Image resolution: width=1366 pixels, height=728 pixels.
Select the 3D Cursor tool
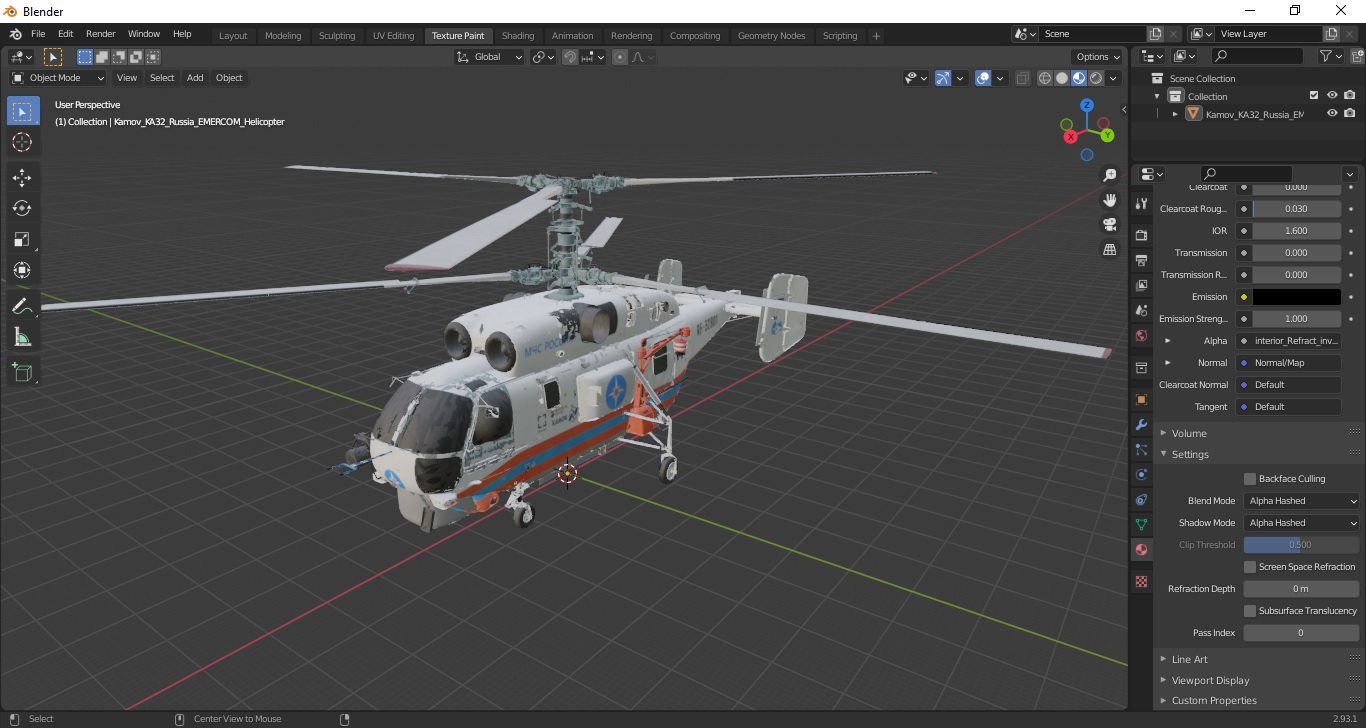tap(22, 142)
